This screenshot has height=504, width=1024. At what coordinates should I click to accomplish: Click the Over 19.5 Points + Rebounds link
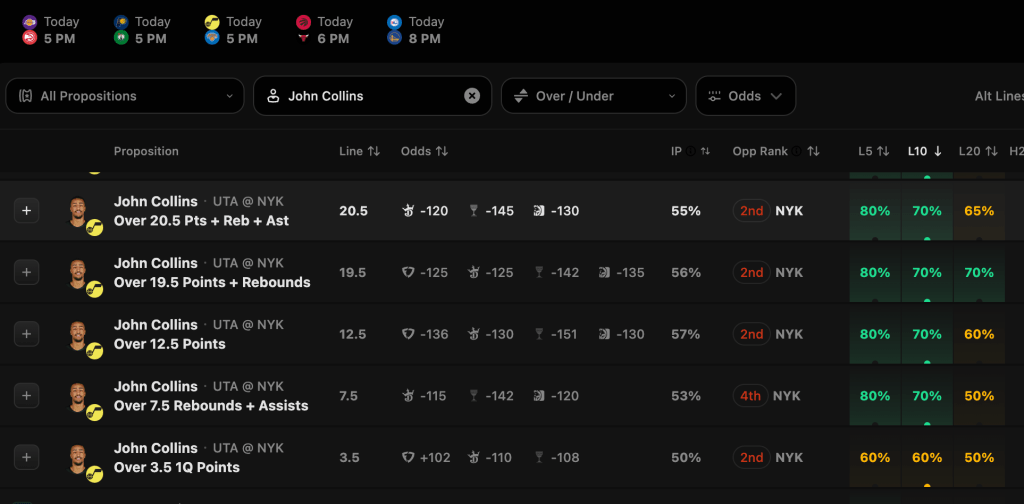click(x=212, y=282)
